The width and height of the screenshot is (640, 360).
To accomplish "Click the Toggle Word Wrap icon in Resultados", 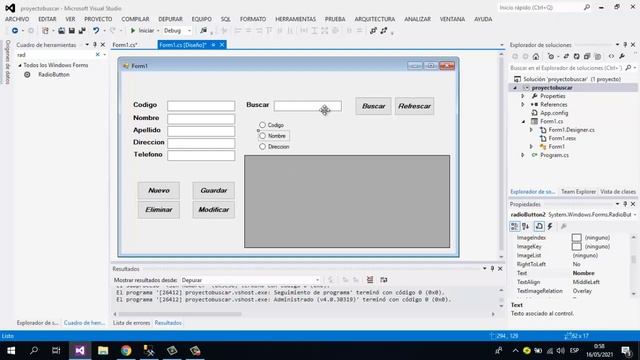I will pos(384,280).
